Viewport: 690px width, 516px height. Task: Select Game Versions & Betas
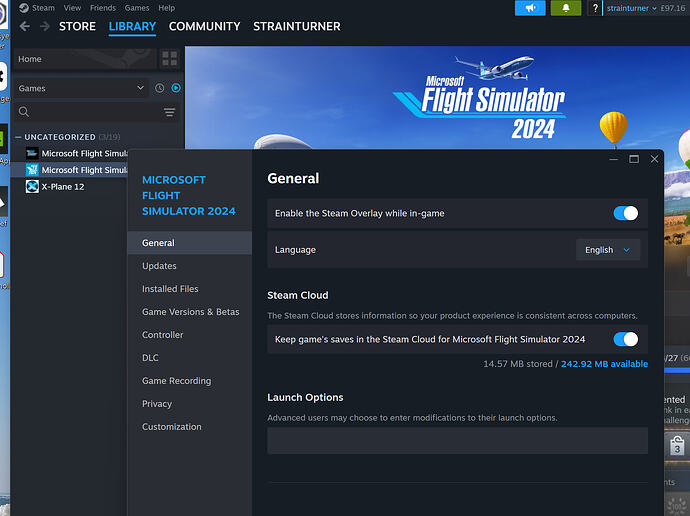tap(190, 312)
